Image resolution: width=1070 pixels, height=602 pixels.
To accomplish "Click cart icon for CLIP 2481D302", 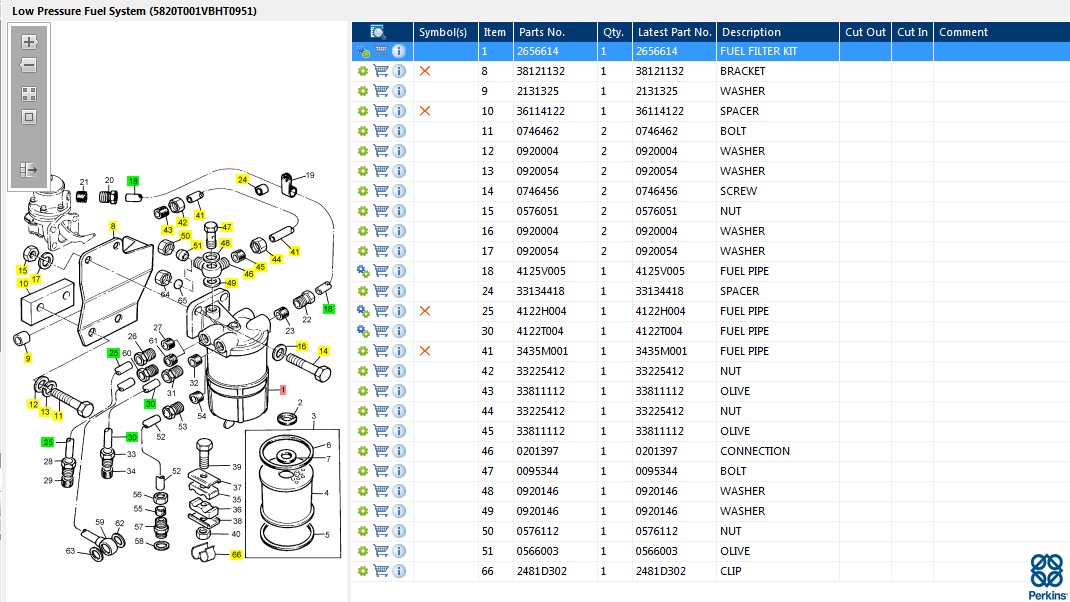I will tap(381, 571).
